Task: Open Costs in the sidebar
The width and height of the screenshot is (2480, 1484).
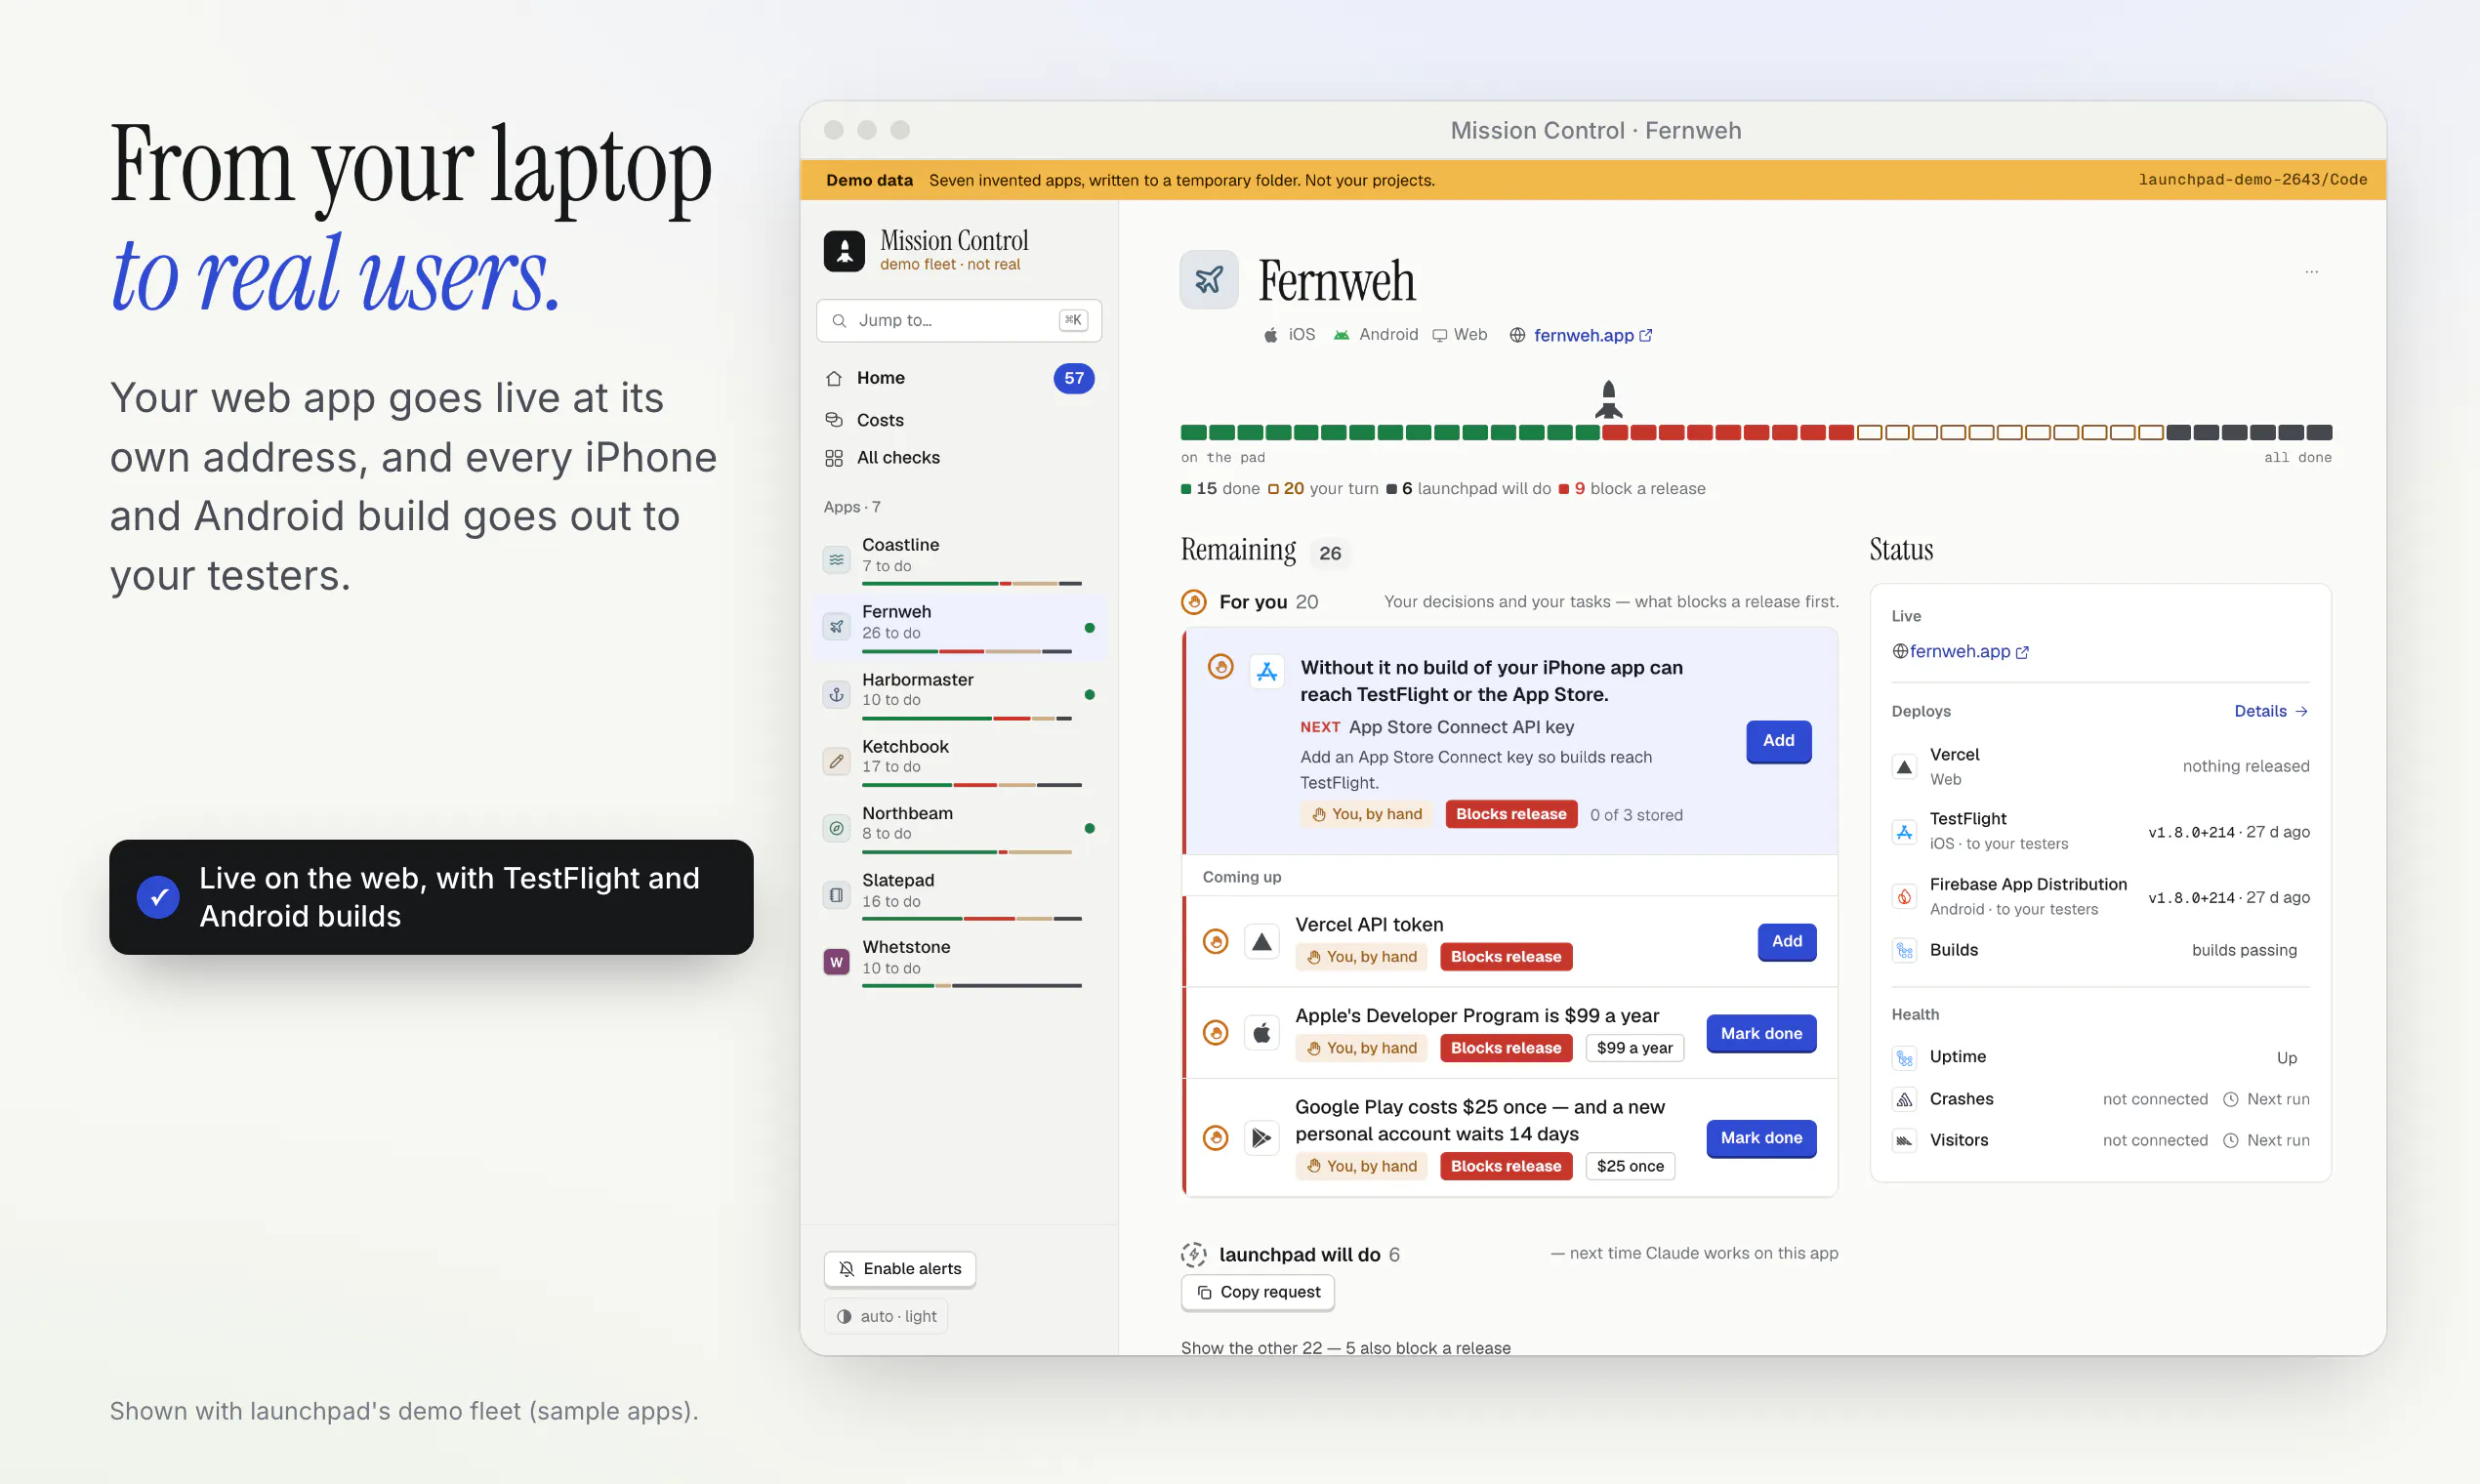Action: point(958,420)
